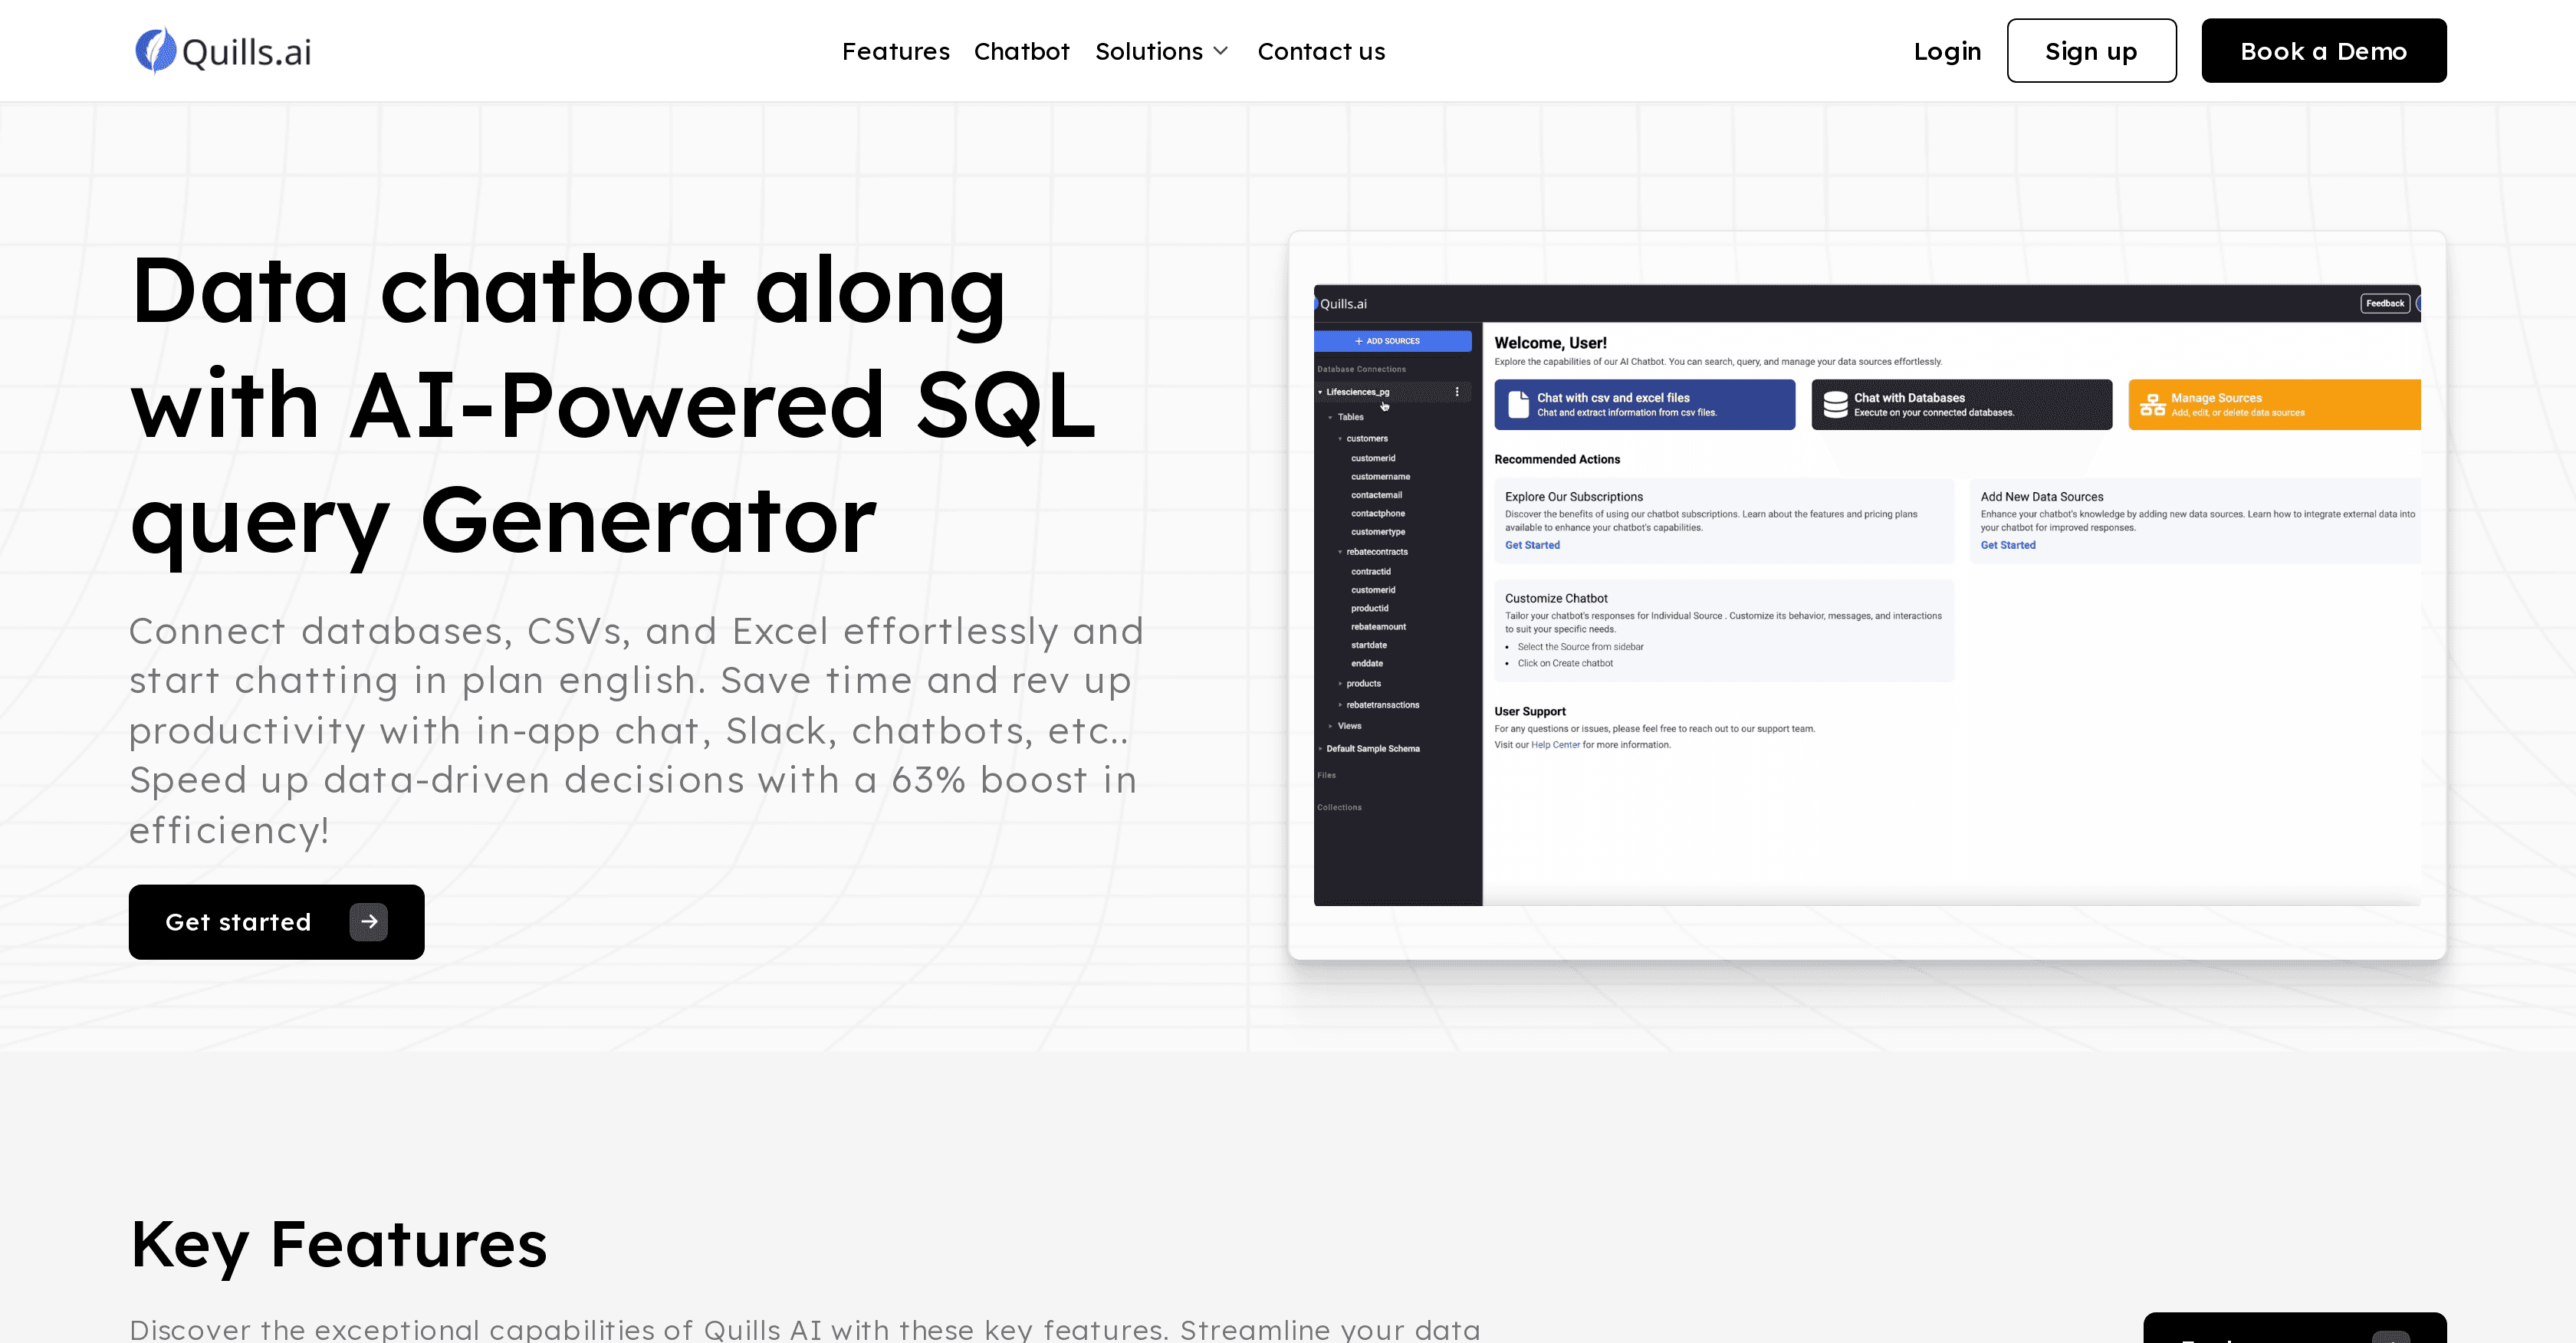2576x1343 pixels.
Task: Click the Quills.ai feather logo
Action: point(155,50)
